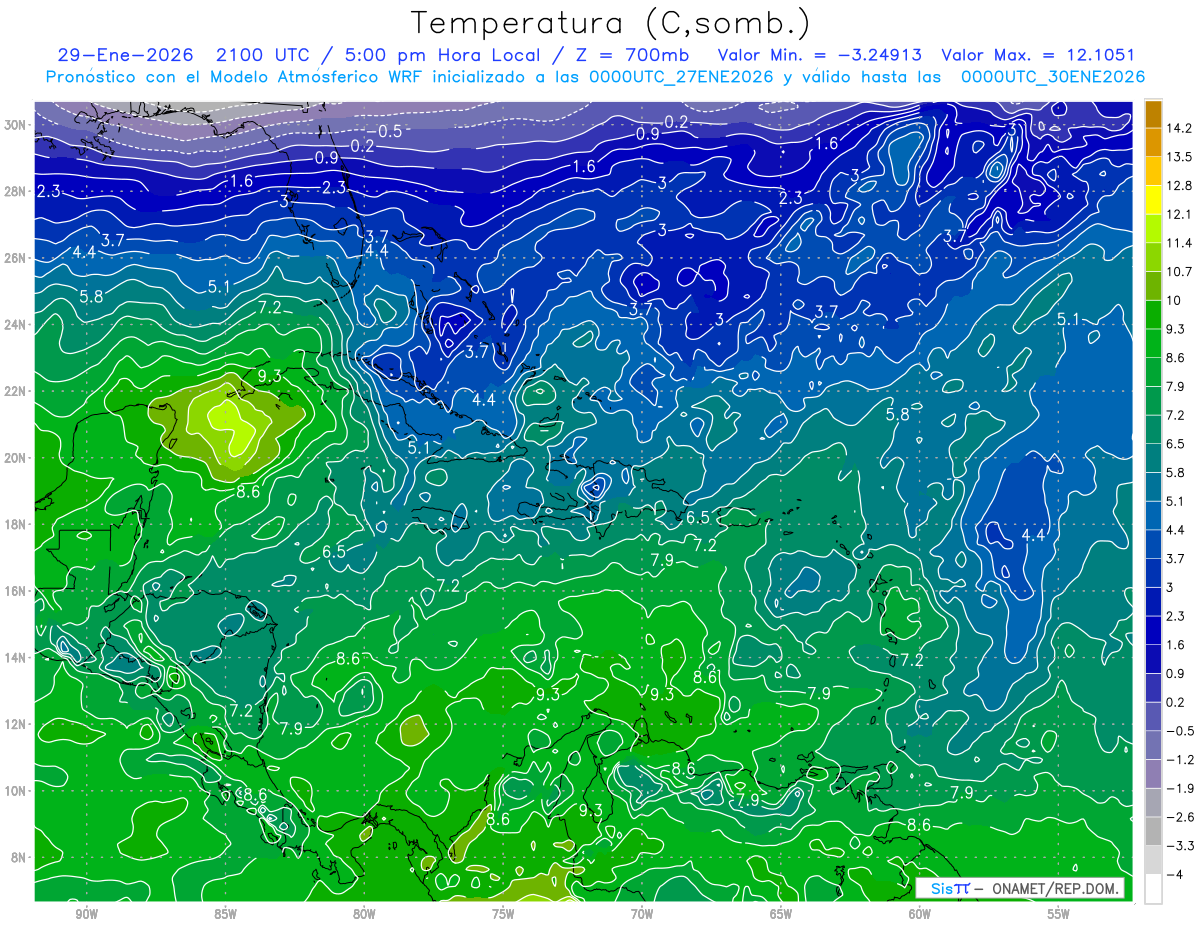Image resolution: width=1200 pixels, height=927 pixels.
Task: Click the '13.5' colorbar label
Action: tap(1177, 157)
